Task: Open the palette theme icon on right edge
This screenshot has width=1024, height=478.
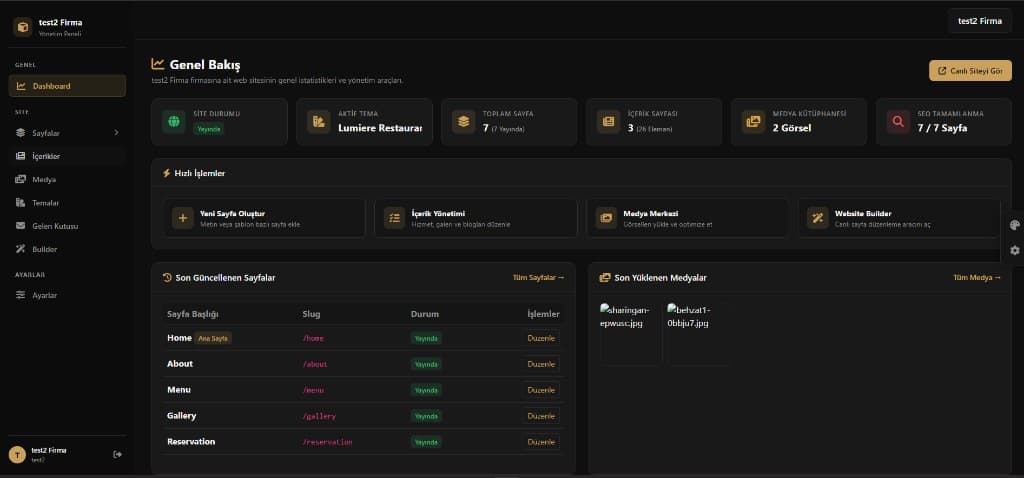Action: (x=1014, y=225)
